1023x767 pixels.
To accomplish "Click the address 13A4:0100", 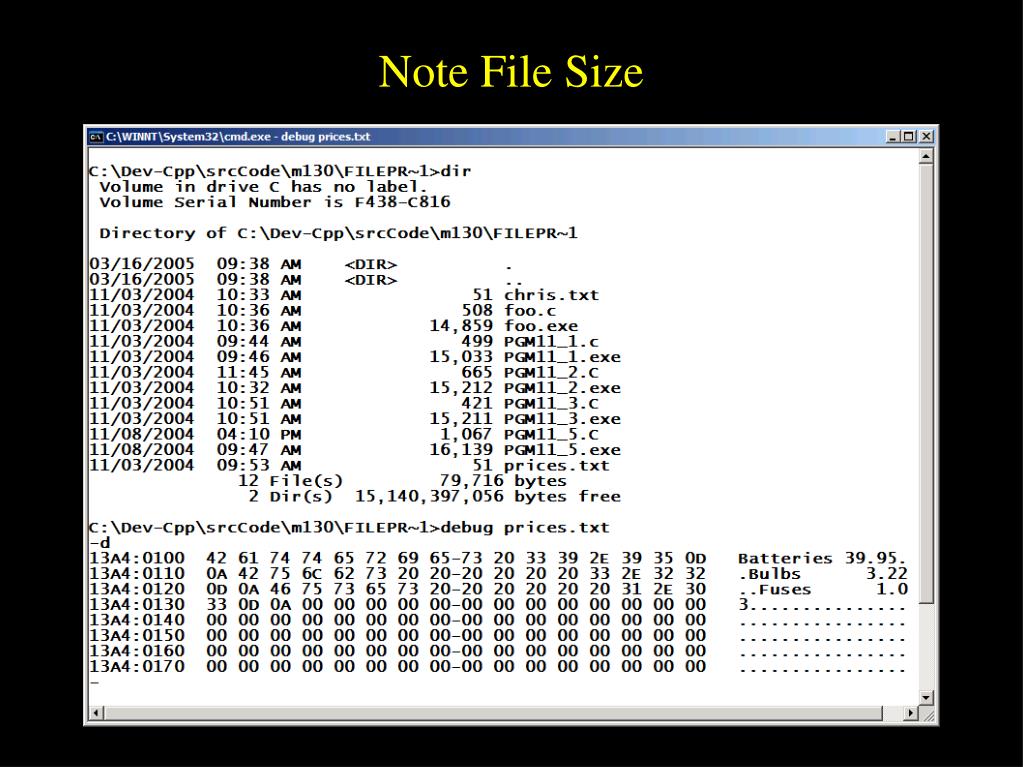I will (x=137, y=559).
